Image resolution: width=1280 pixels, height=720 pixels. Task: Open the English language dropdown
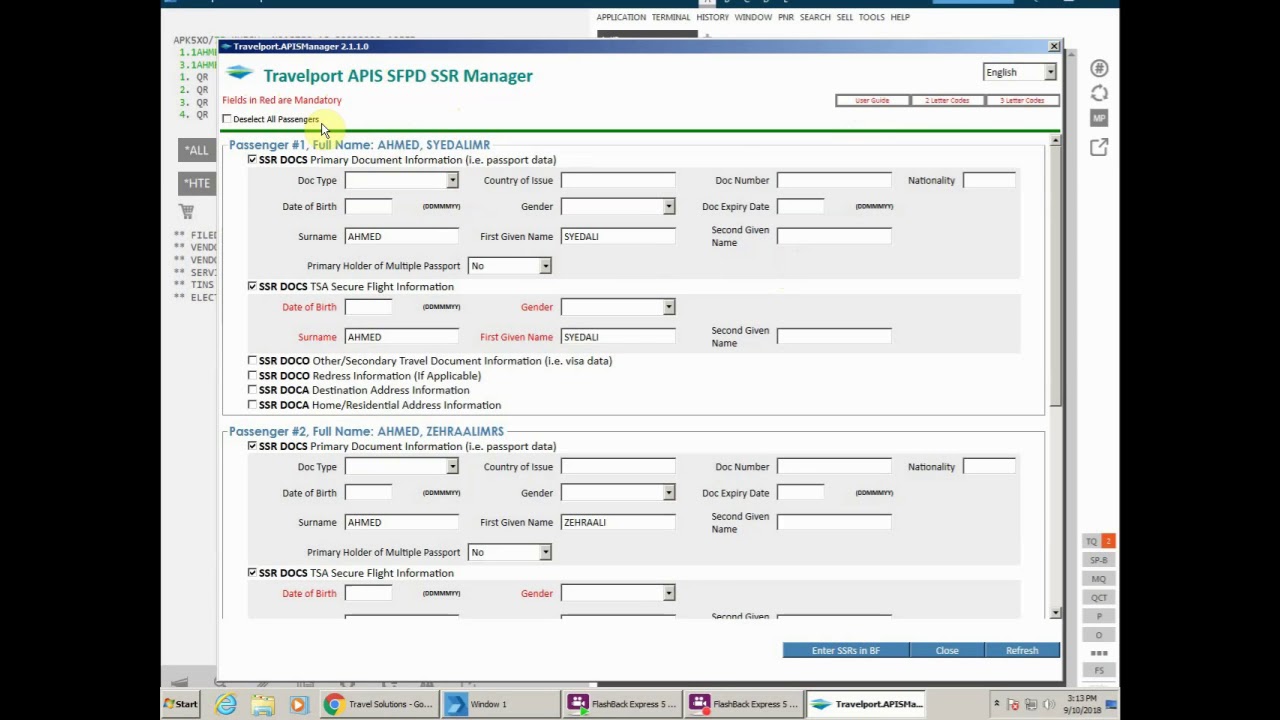tap(1020, 72)
